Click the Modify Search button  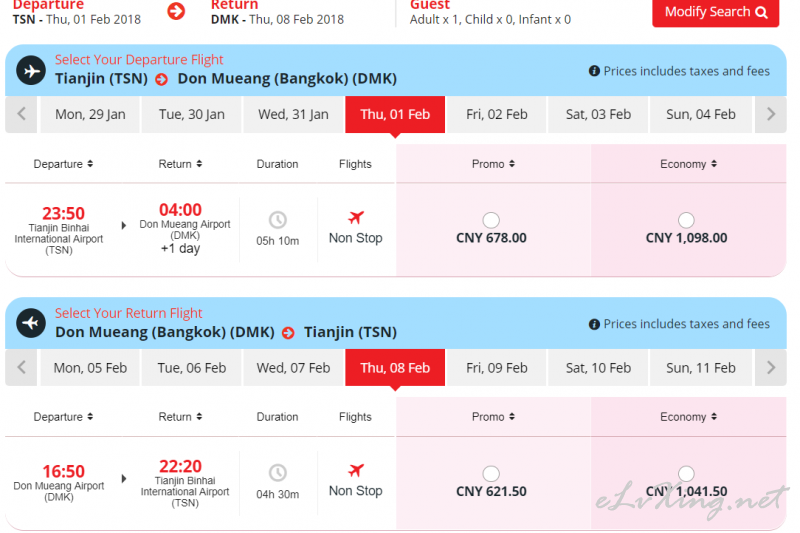[x=715, y=12]
